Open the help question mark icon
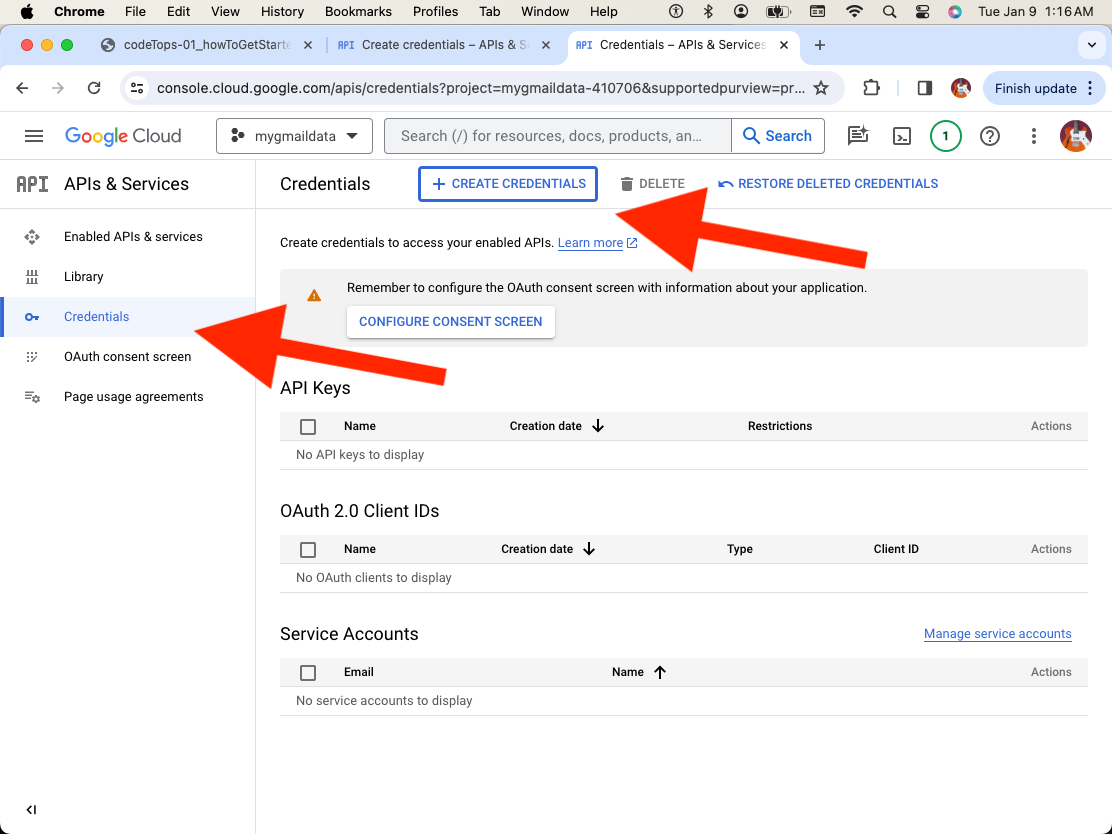The image size is (1112, 834). pyautogui.click(x=990, y=135)
